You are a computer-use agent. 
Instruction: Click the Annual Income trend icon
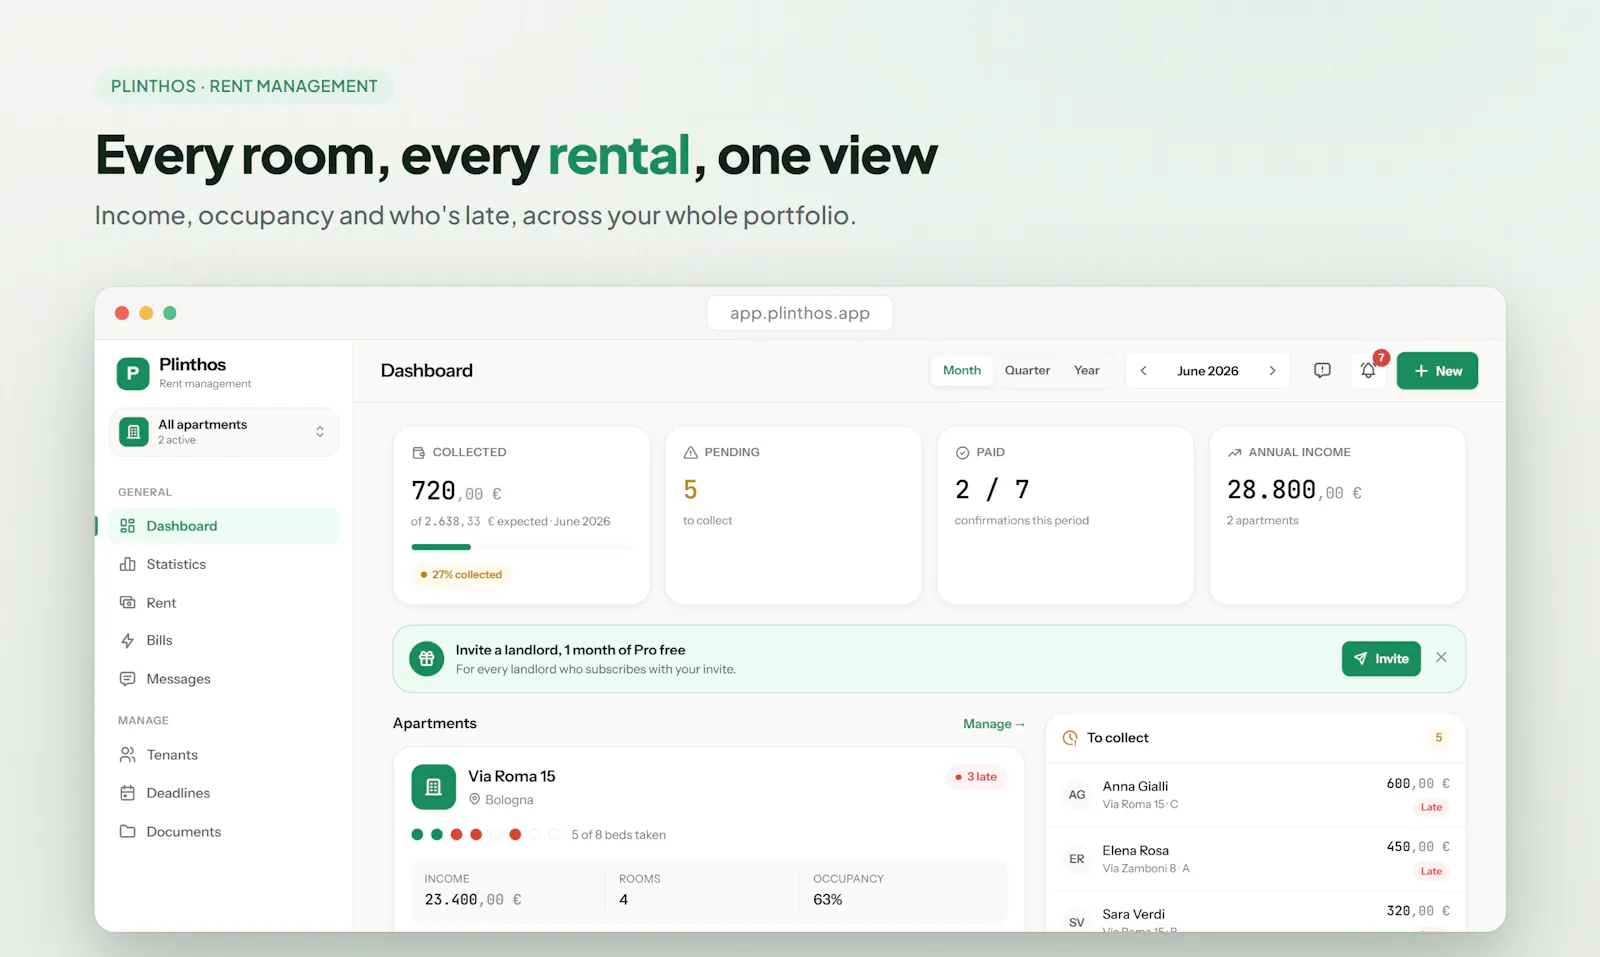(1234, 453)
